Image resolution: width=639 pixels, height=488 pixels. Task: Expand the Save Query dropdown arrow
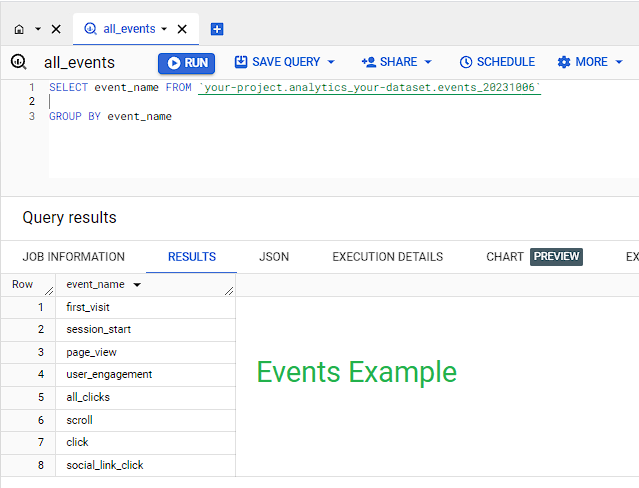click(x=331, y=62)
